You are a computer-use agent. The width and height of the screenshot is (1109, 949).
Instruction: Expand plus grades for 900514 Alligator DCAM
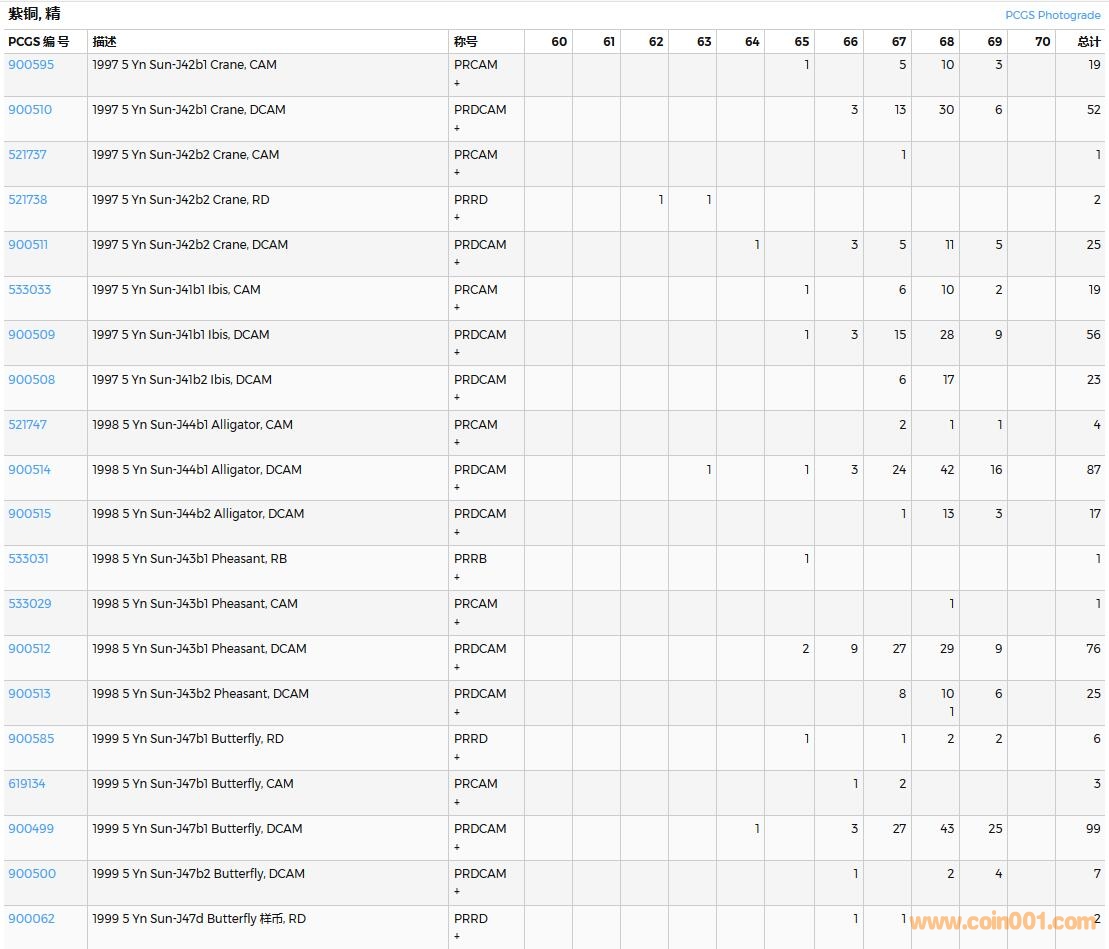pos(457,488)
